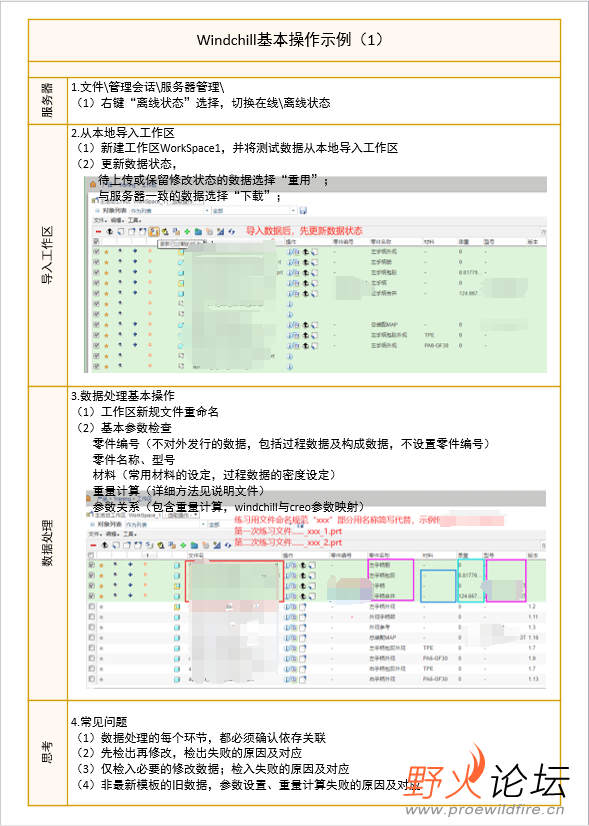Untick checkbox of 左手柄合并 row, import-workspace screenshot
The image size is (589, 826).
pyautogui.click(x=96, y=293)
